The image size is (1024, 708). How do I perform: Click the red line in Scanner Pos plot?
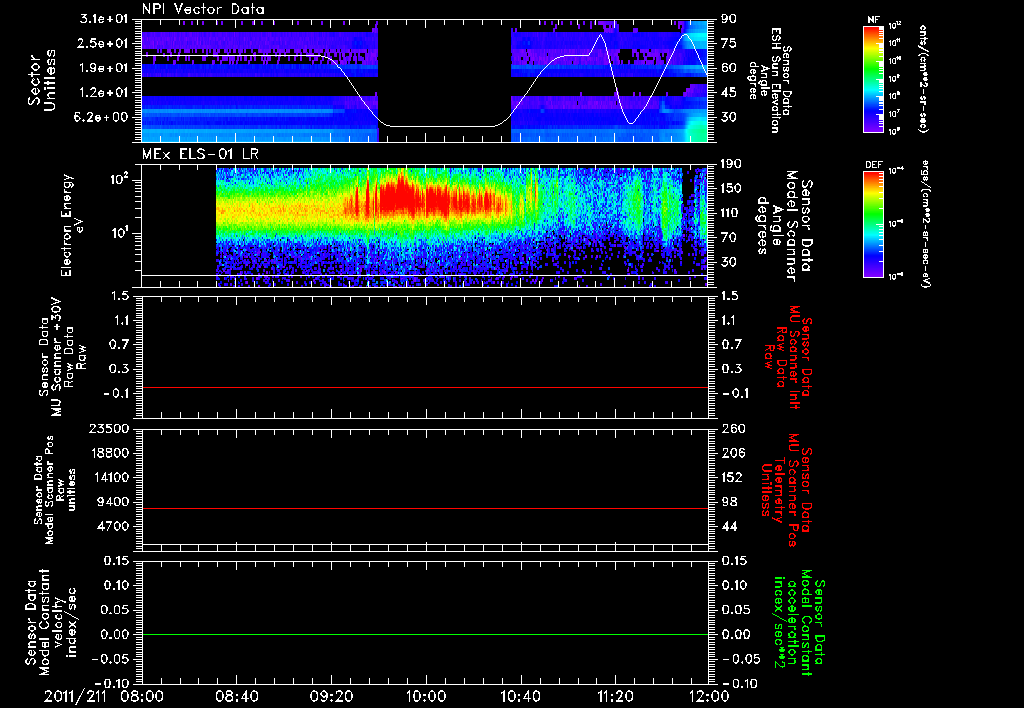tap(424, 508)
